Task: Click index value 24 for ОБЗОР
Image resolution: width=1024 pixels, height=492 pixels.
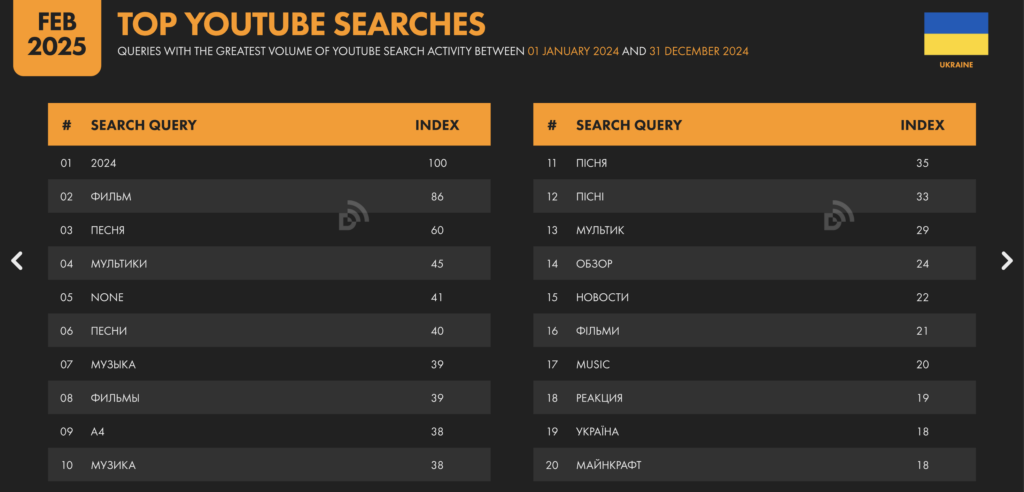Action: (x=922, y=264)
